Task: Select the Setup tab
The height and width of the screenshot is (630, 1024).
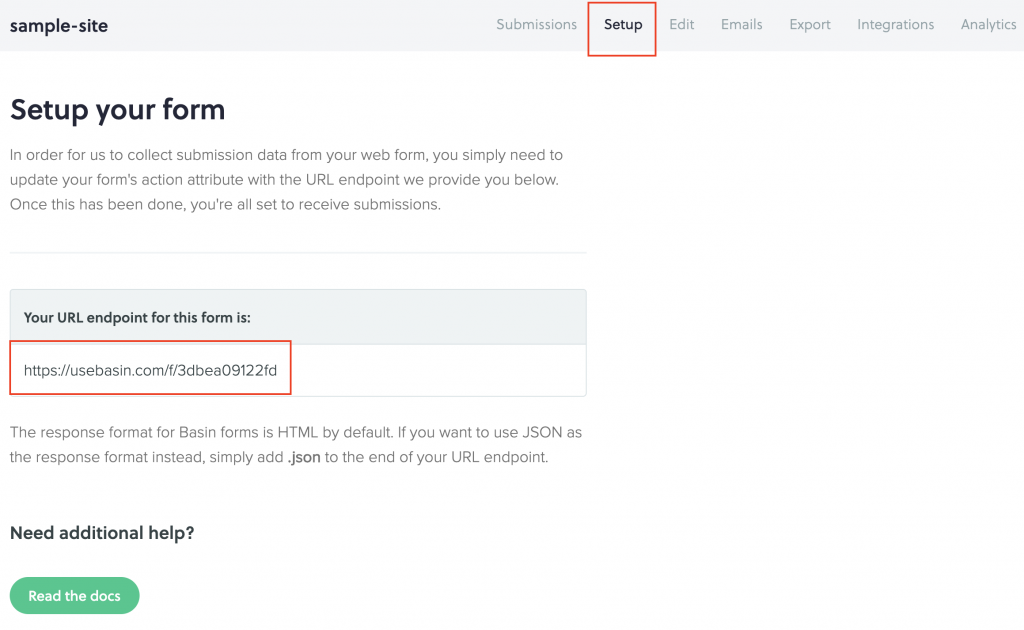Action: coord(622,25)
